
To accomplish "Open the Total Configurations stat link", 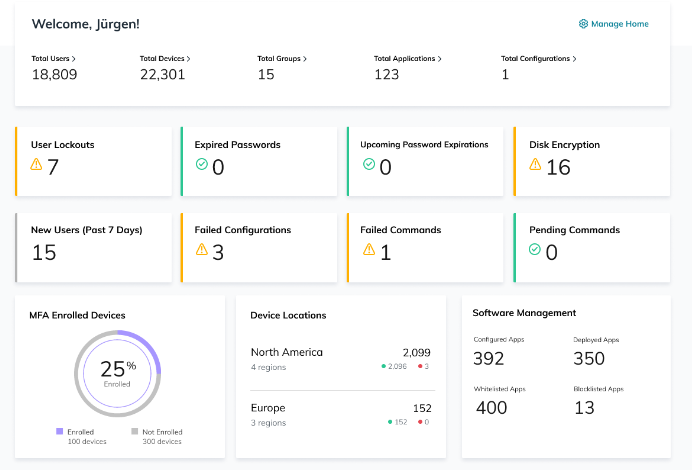I will [x=538, y=59].
